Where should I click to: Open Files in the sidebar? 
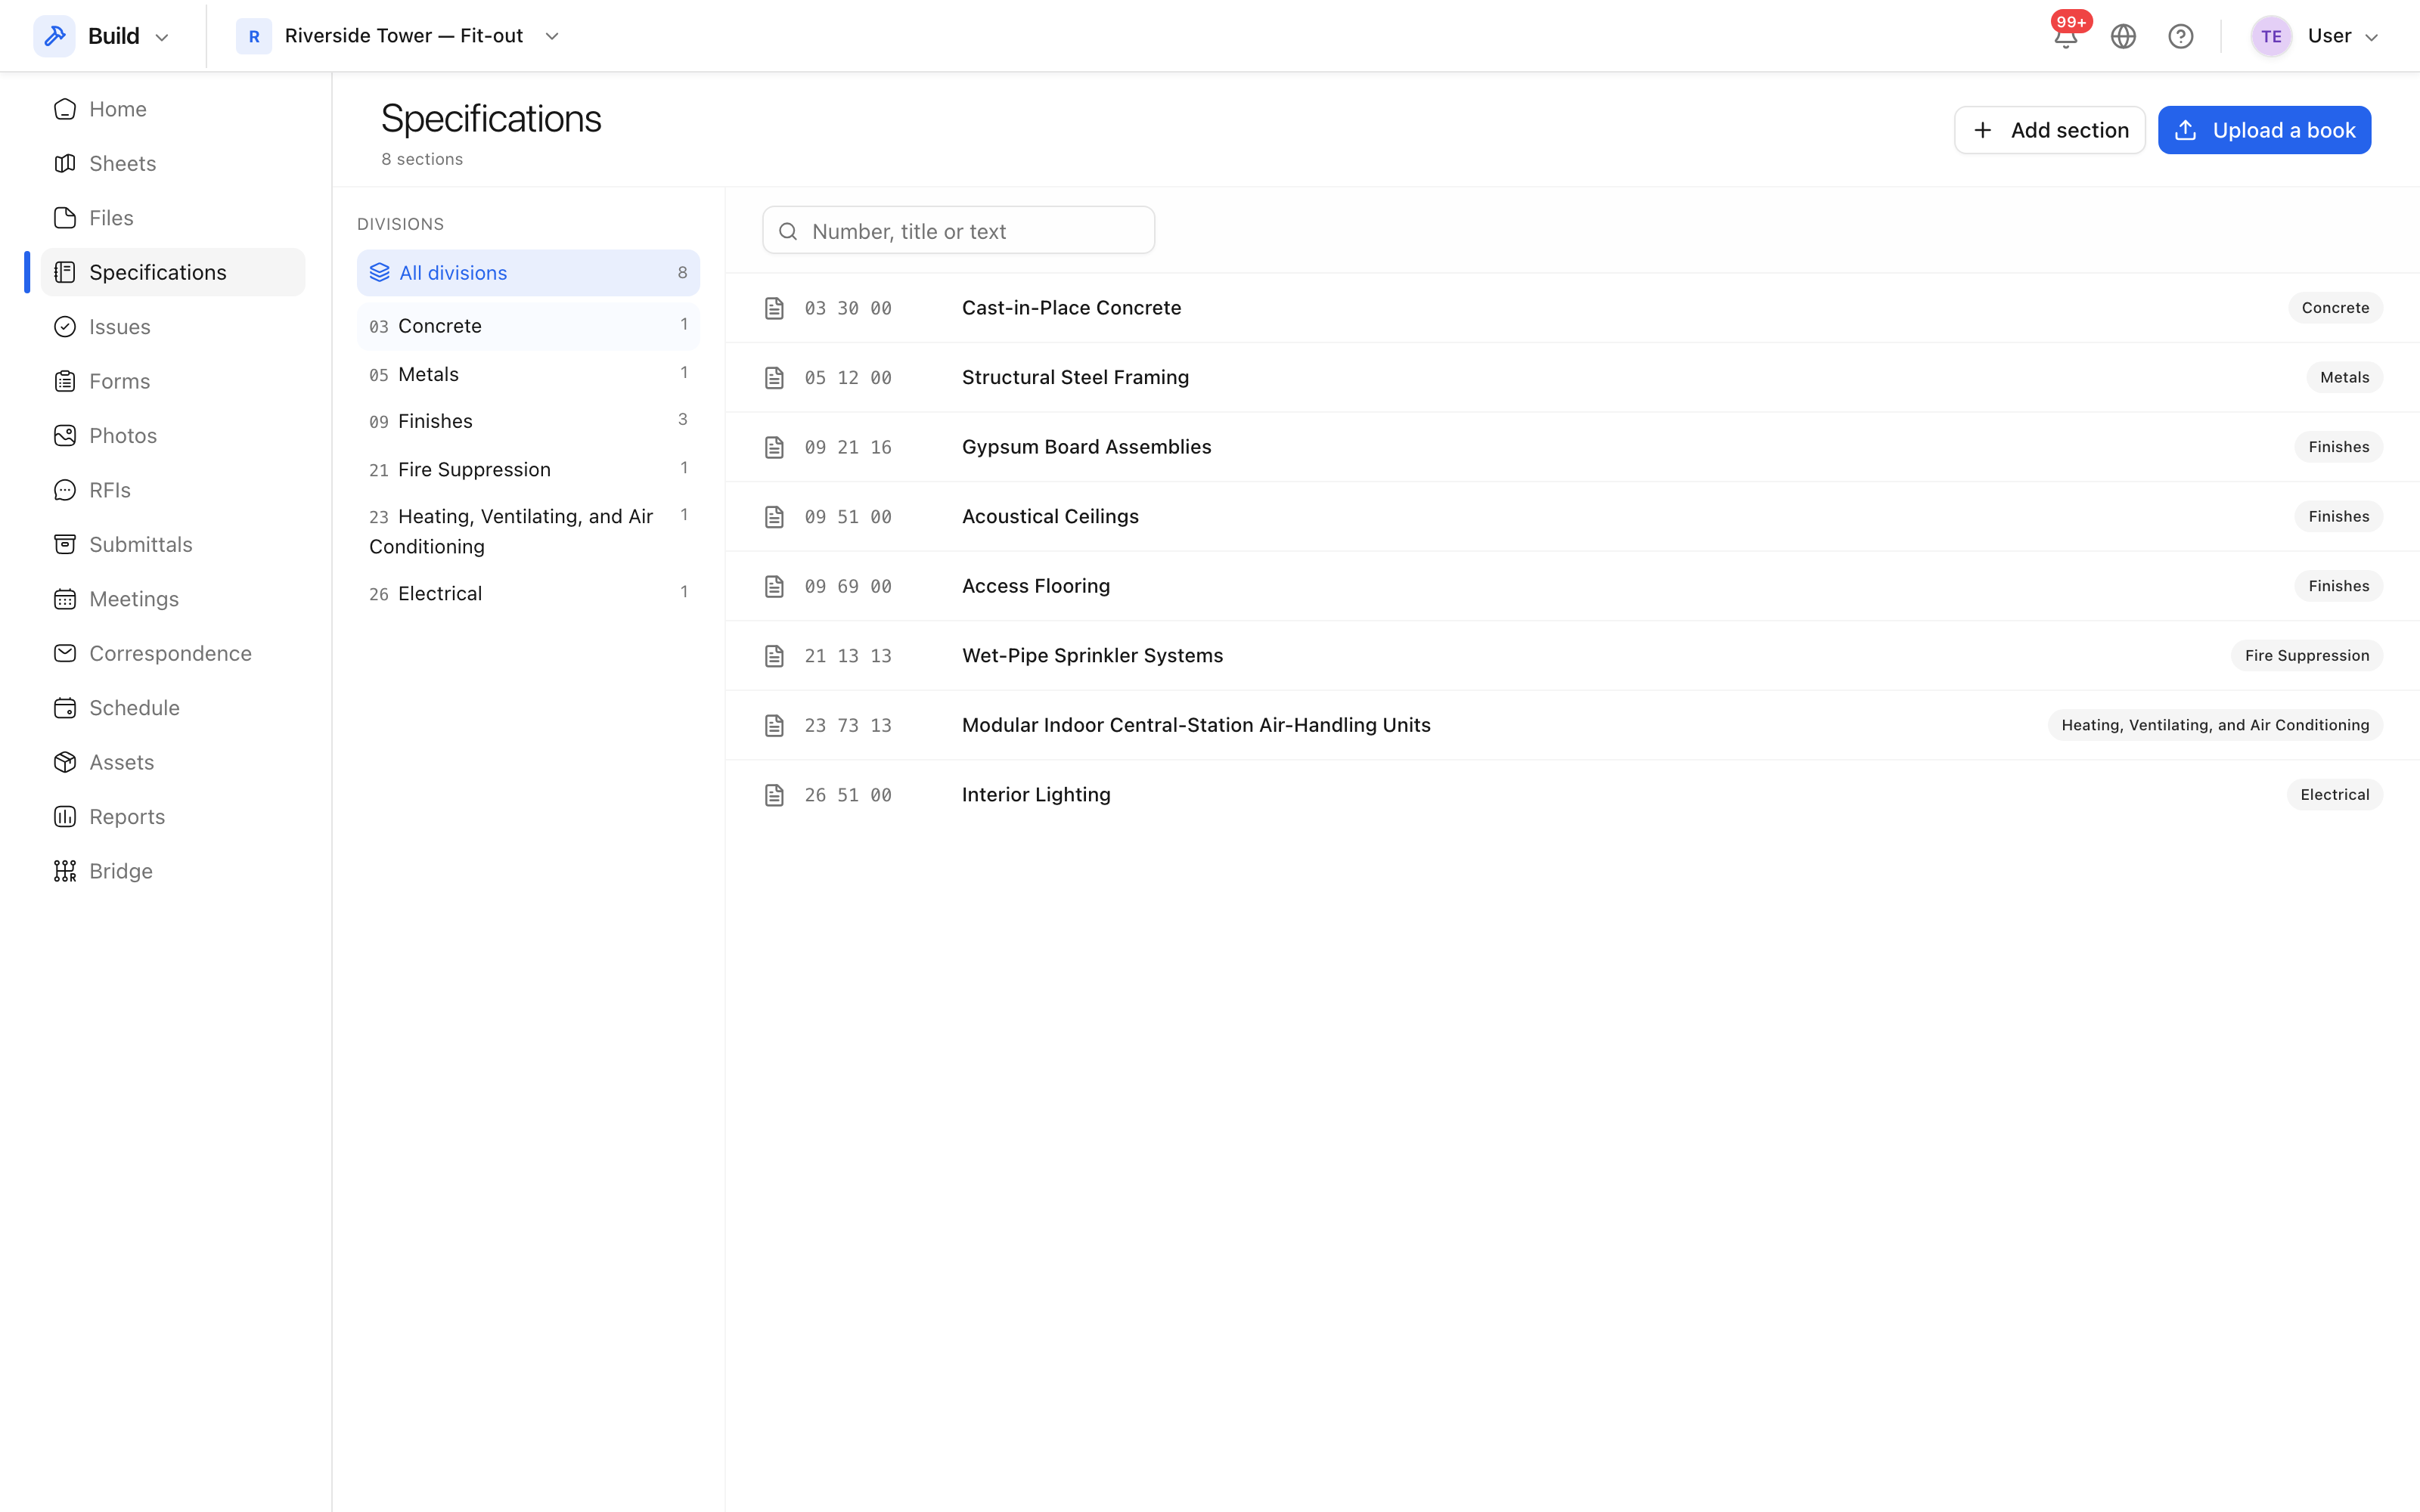[173, 218]
